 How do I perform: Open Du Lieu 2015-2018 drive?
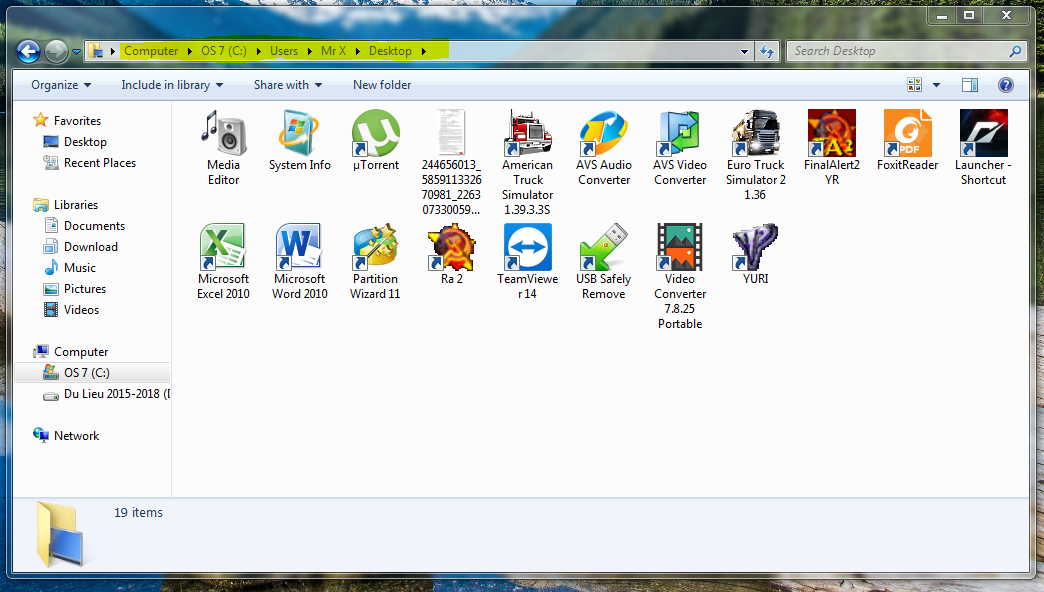107,394
